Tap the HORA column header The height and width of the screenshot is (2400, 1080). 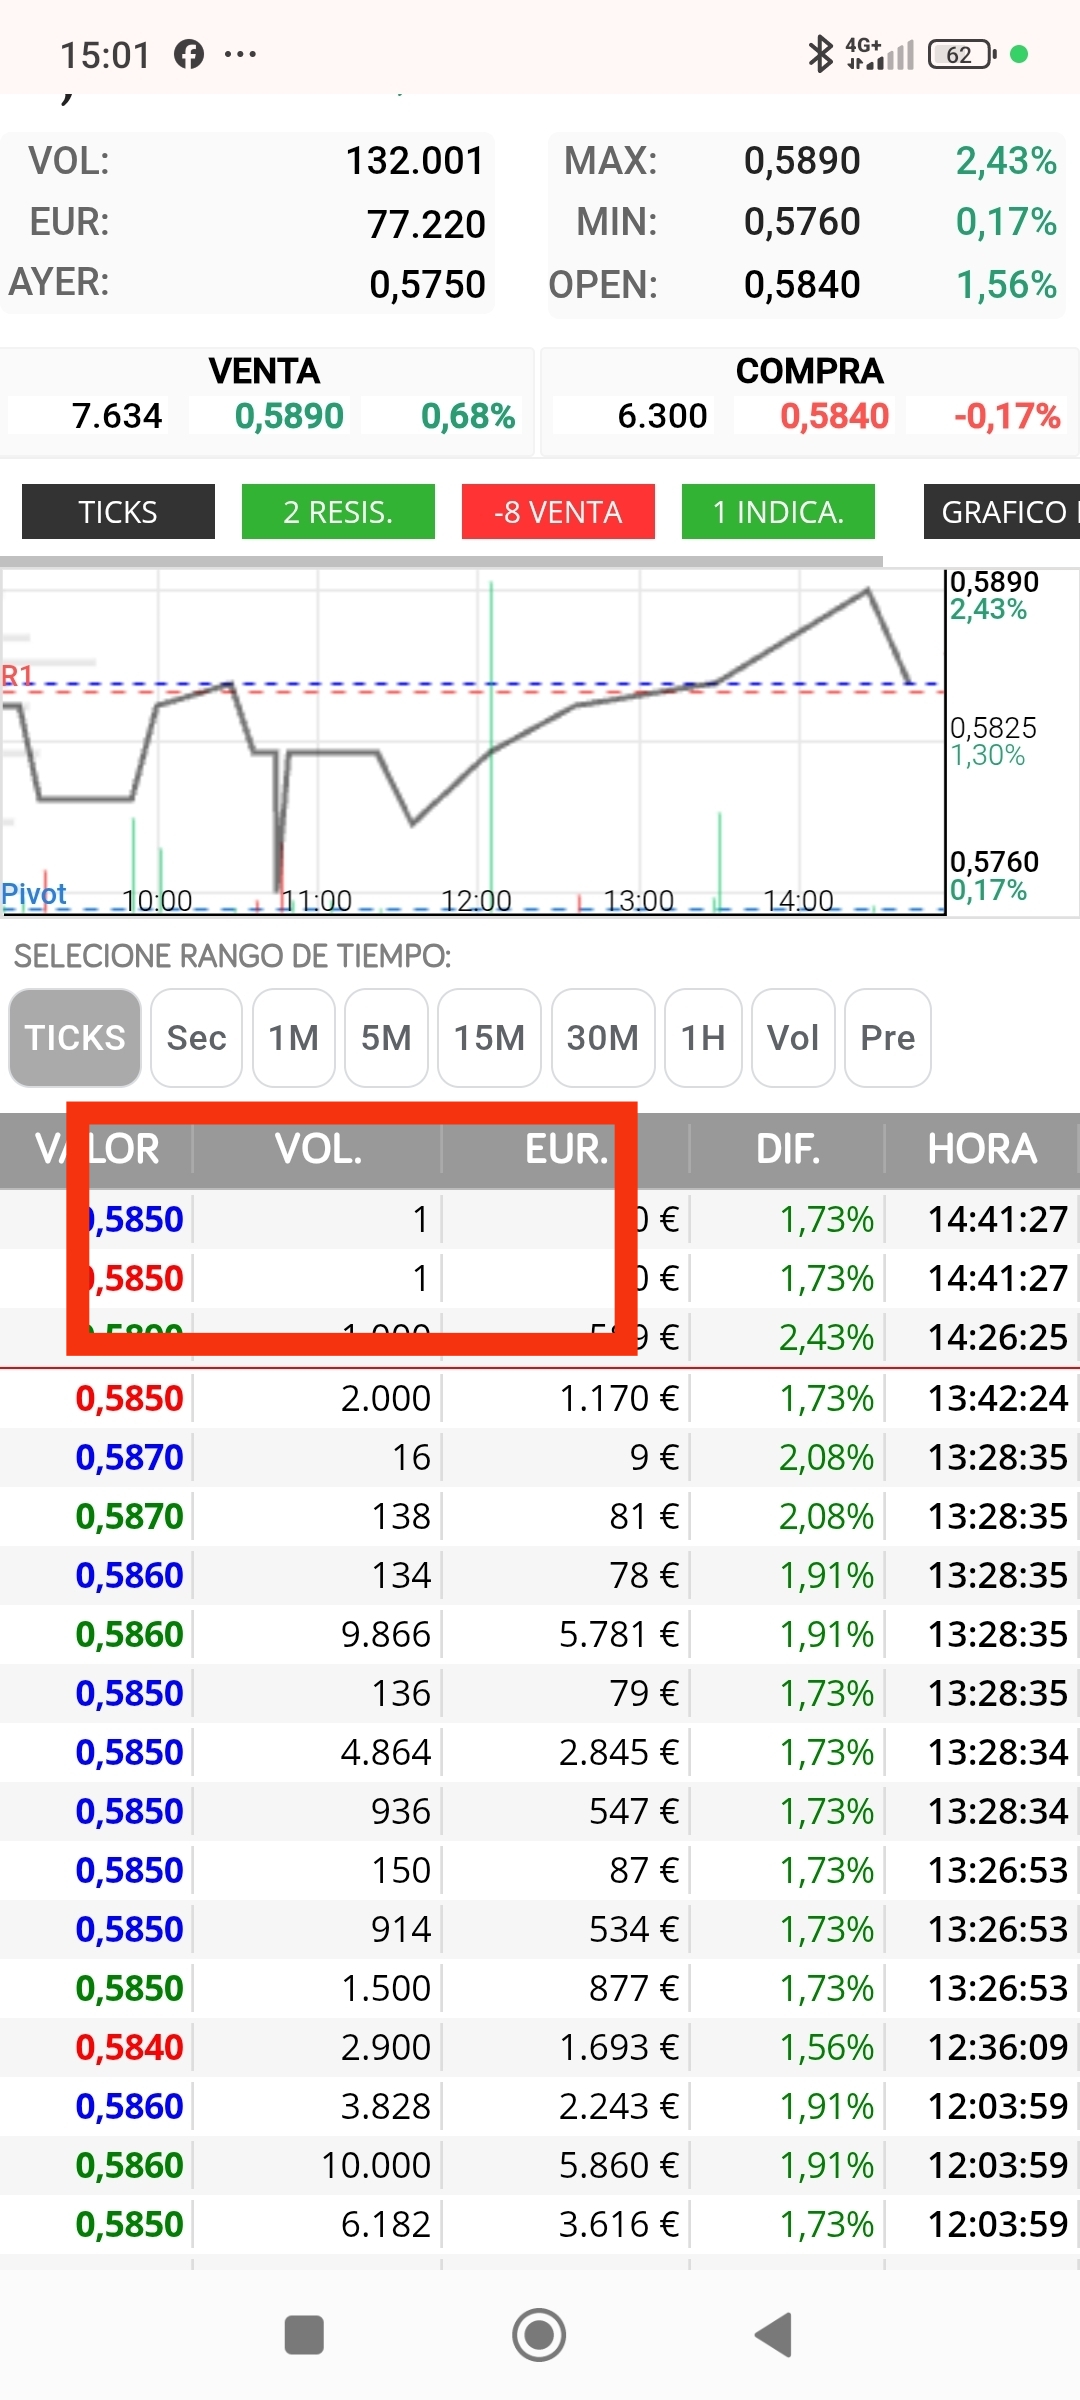(982, 1149)
